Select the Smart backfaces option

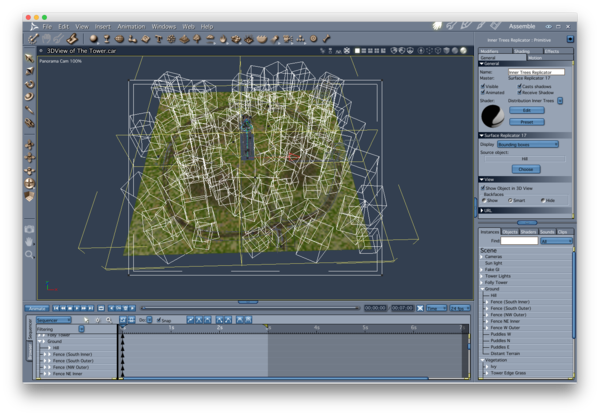[x=510, y=200]
